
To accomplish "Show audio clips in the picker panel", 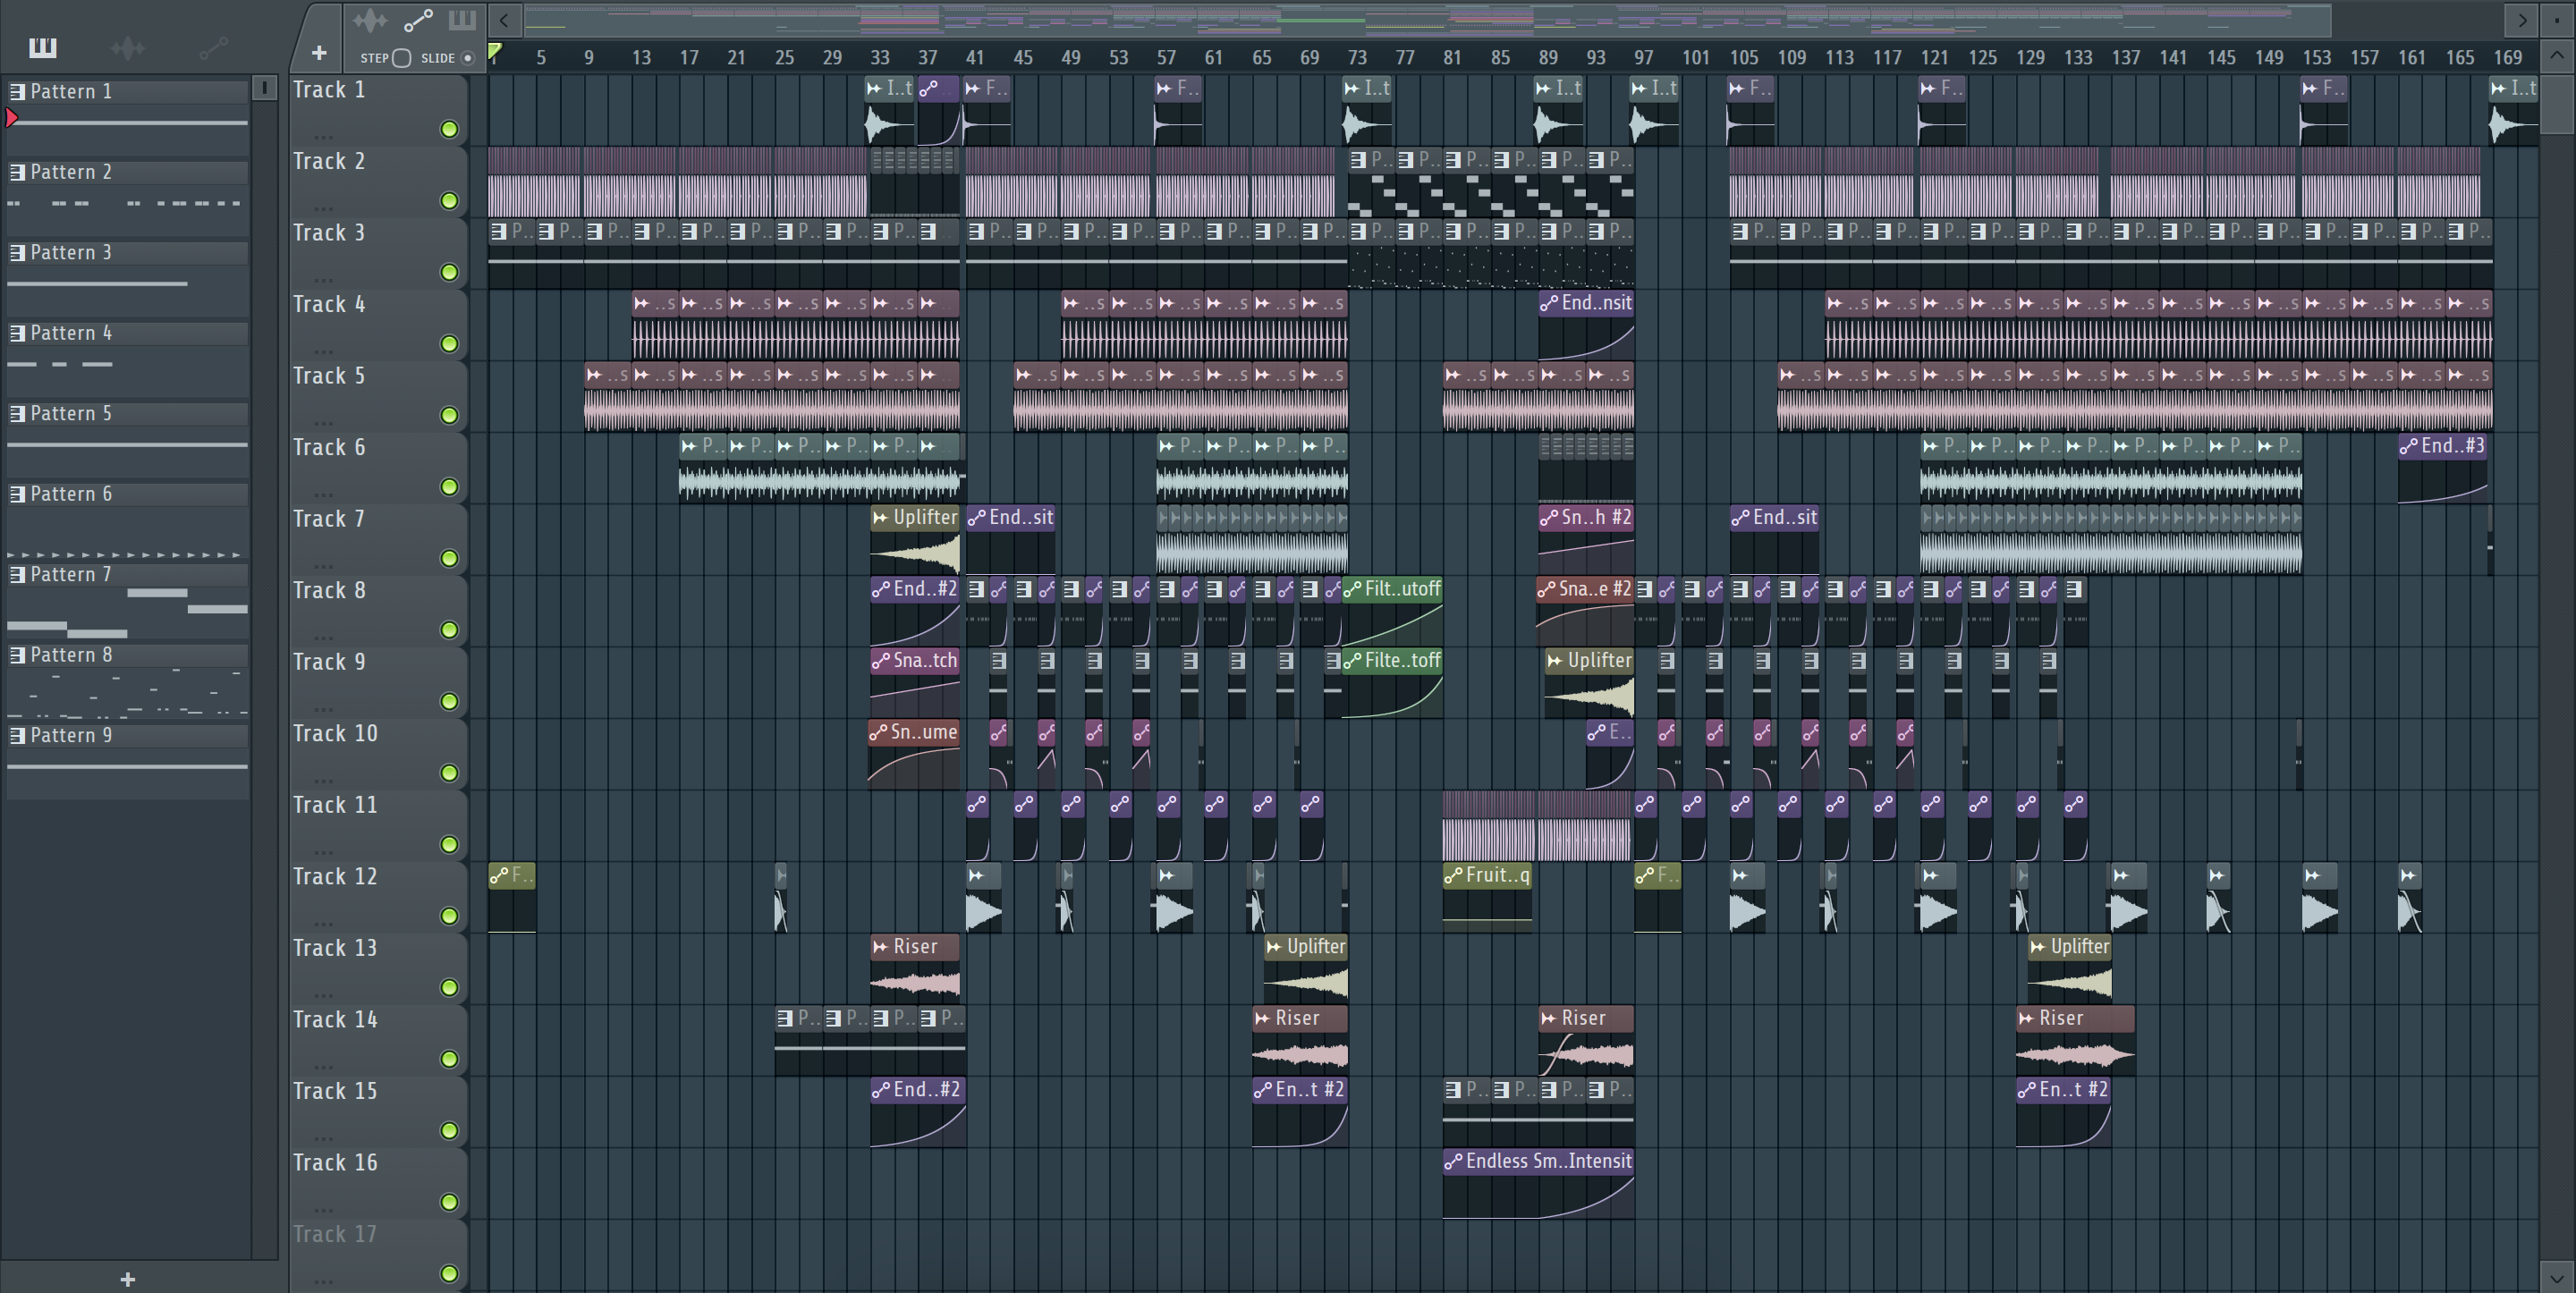I will click(x=128, y=47).
